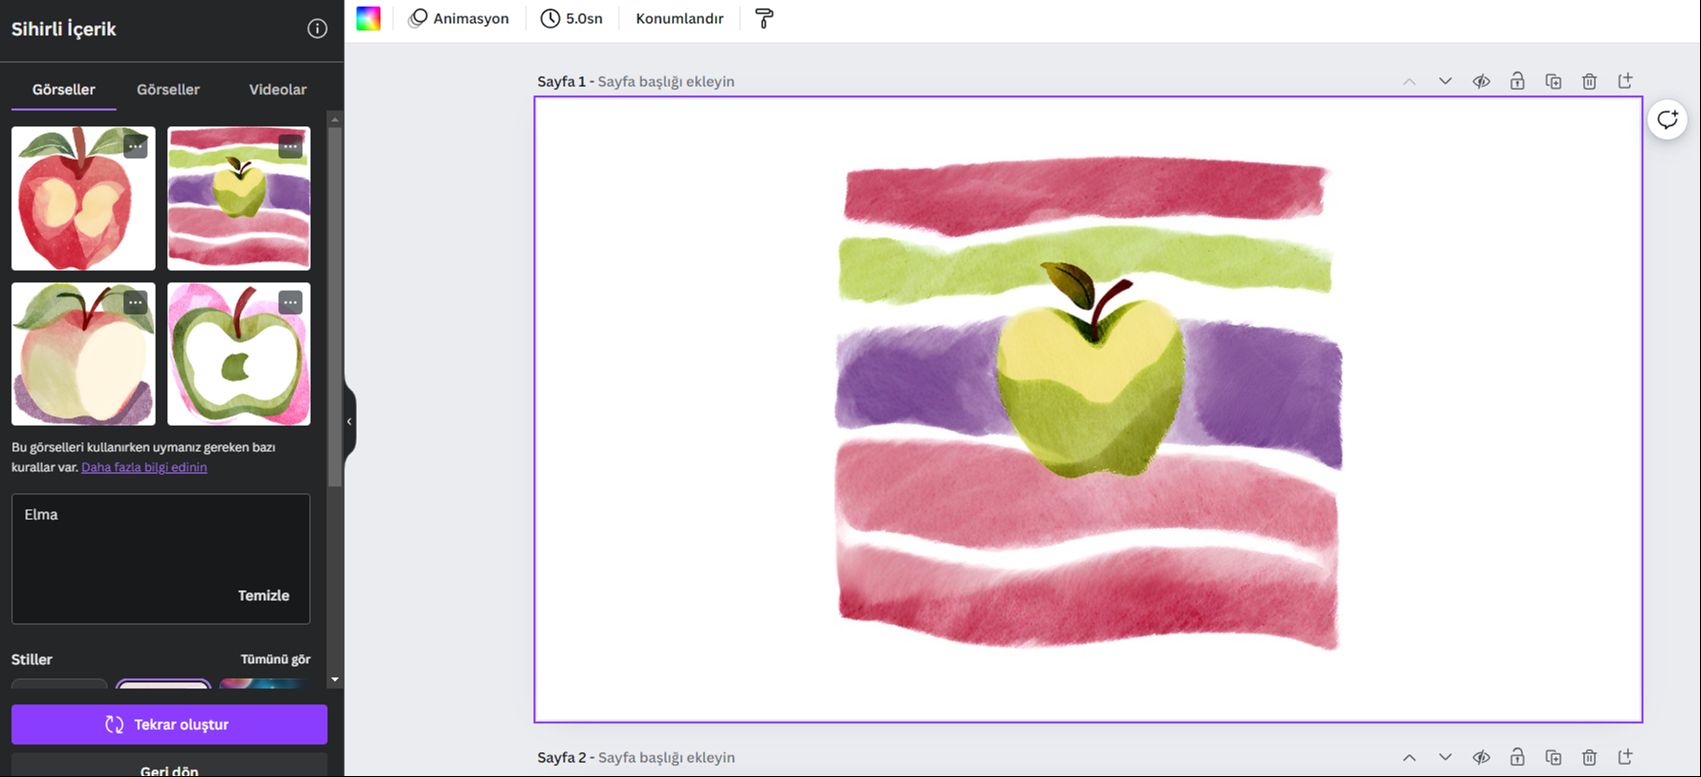Screen dimensions: 1701x777
Task: Add a new page after Sayfa 1
Action: click(1625, 81)
